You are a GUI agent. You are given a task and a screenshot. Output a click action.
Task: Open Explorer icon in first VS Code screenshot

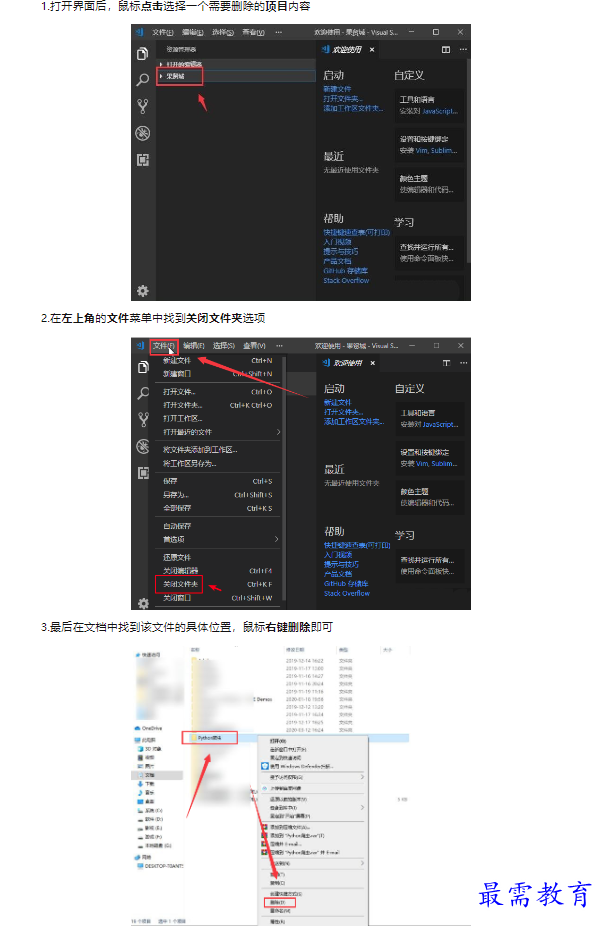pyautogui.click(x=142, y=54)
